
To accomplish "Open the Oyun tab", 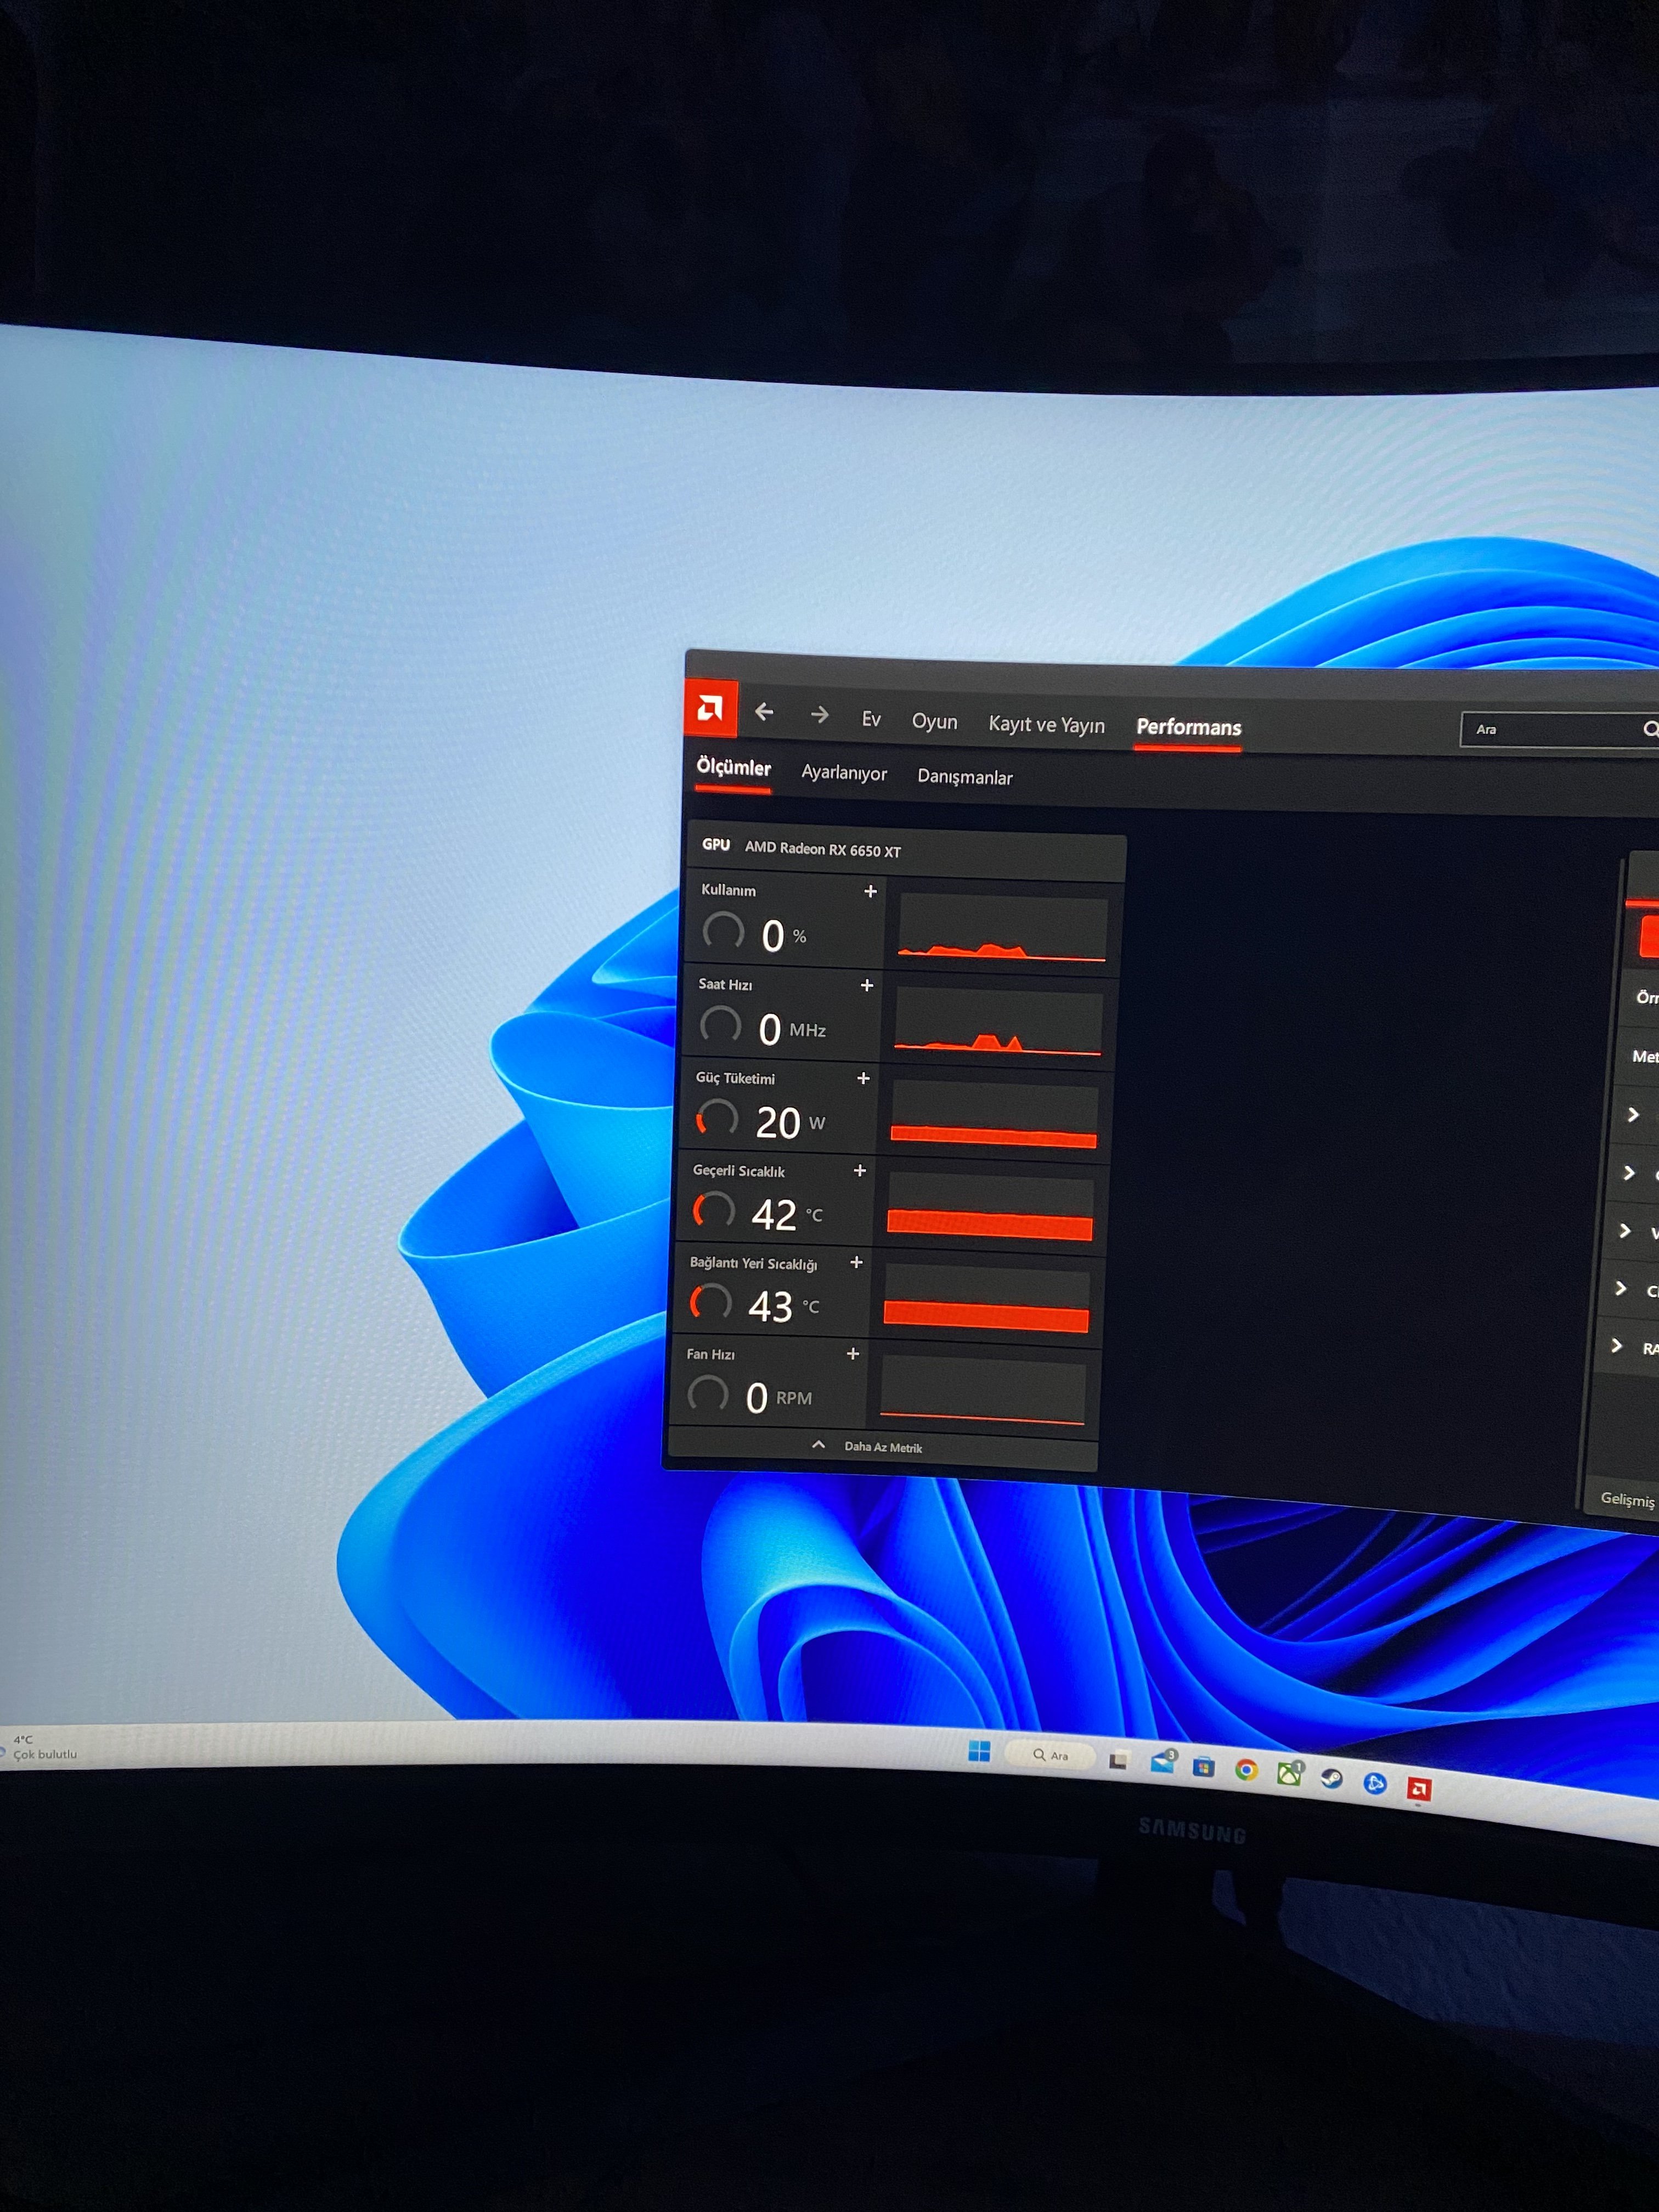I will pyautogui.click(x=934, y=722).
